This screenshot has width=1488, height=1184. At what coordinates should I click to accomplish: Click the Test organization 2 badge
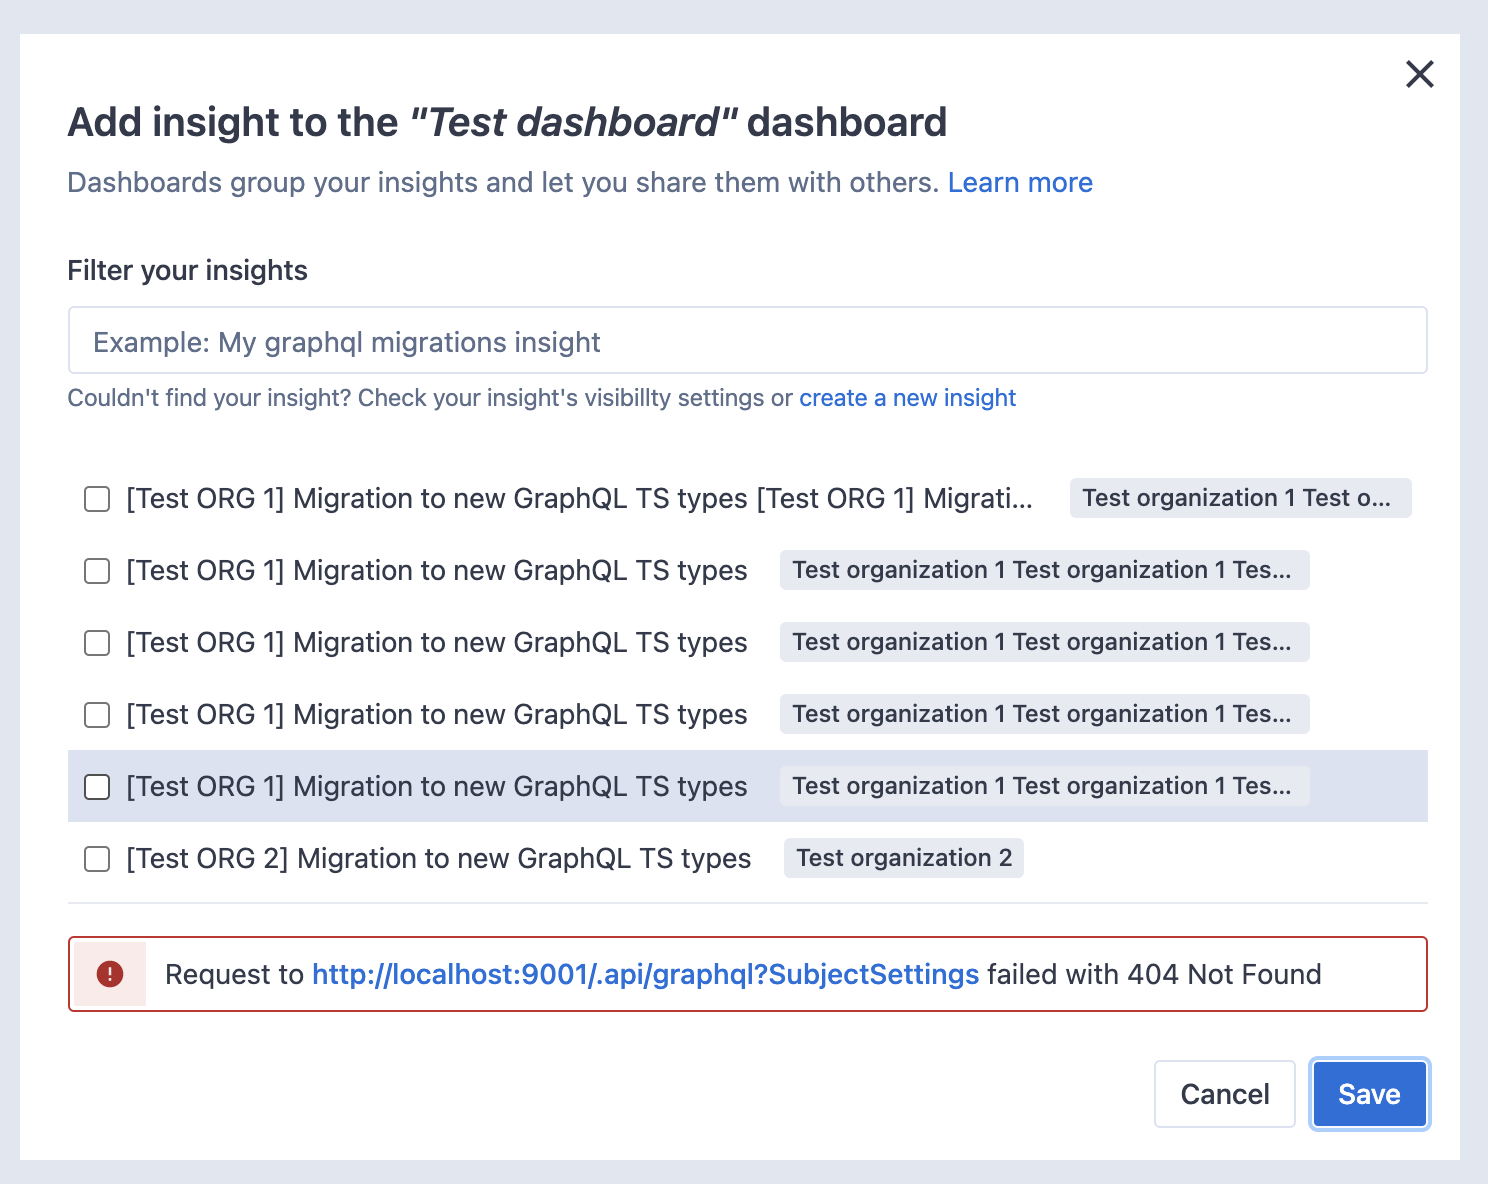pos(904,858)
